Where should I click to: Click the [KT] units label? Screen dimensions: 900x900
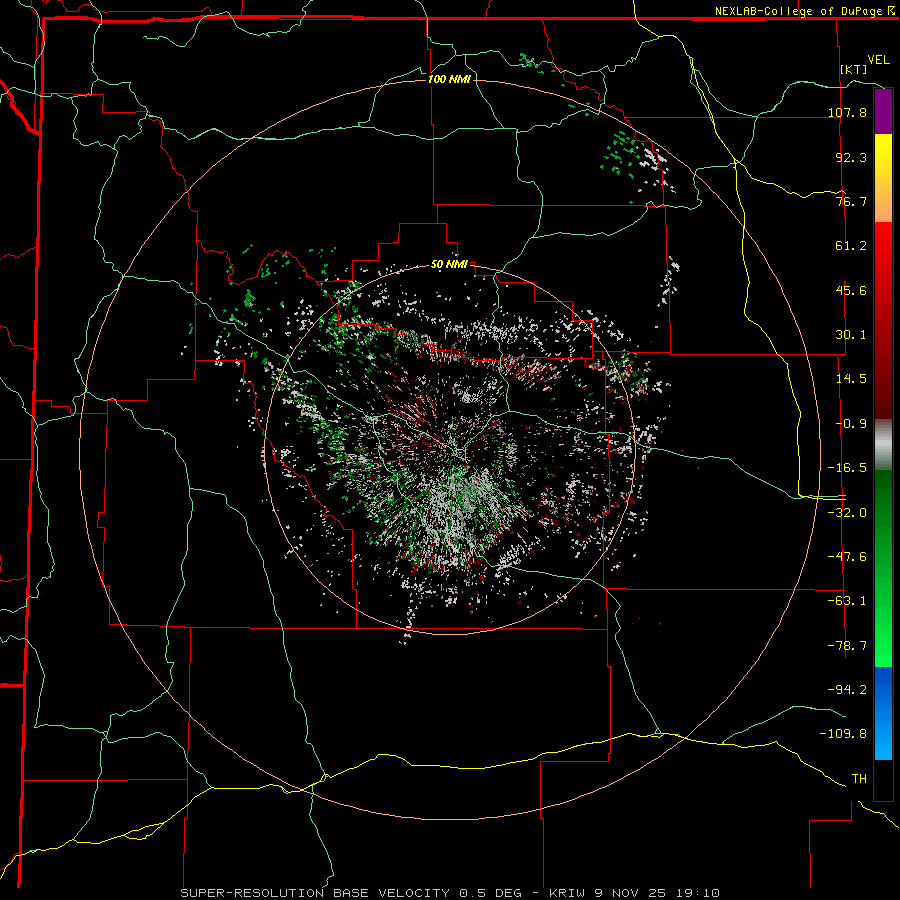[854, 69]
